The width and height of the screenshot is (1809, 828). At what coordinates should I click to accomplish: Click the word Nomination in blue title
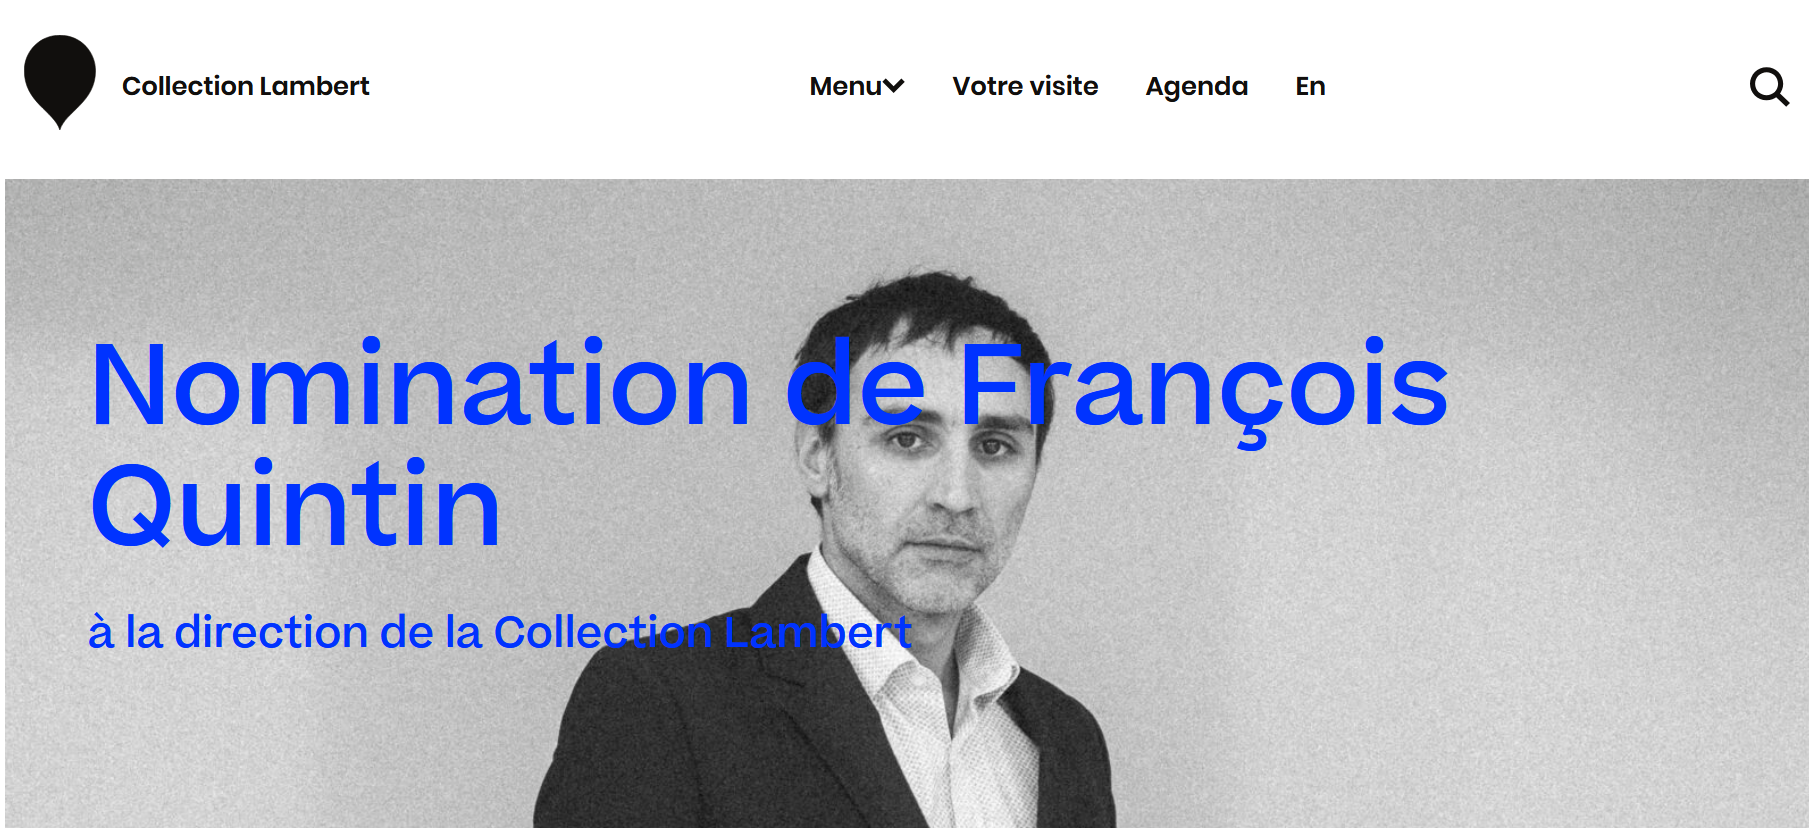(420, 385)
